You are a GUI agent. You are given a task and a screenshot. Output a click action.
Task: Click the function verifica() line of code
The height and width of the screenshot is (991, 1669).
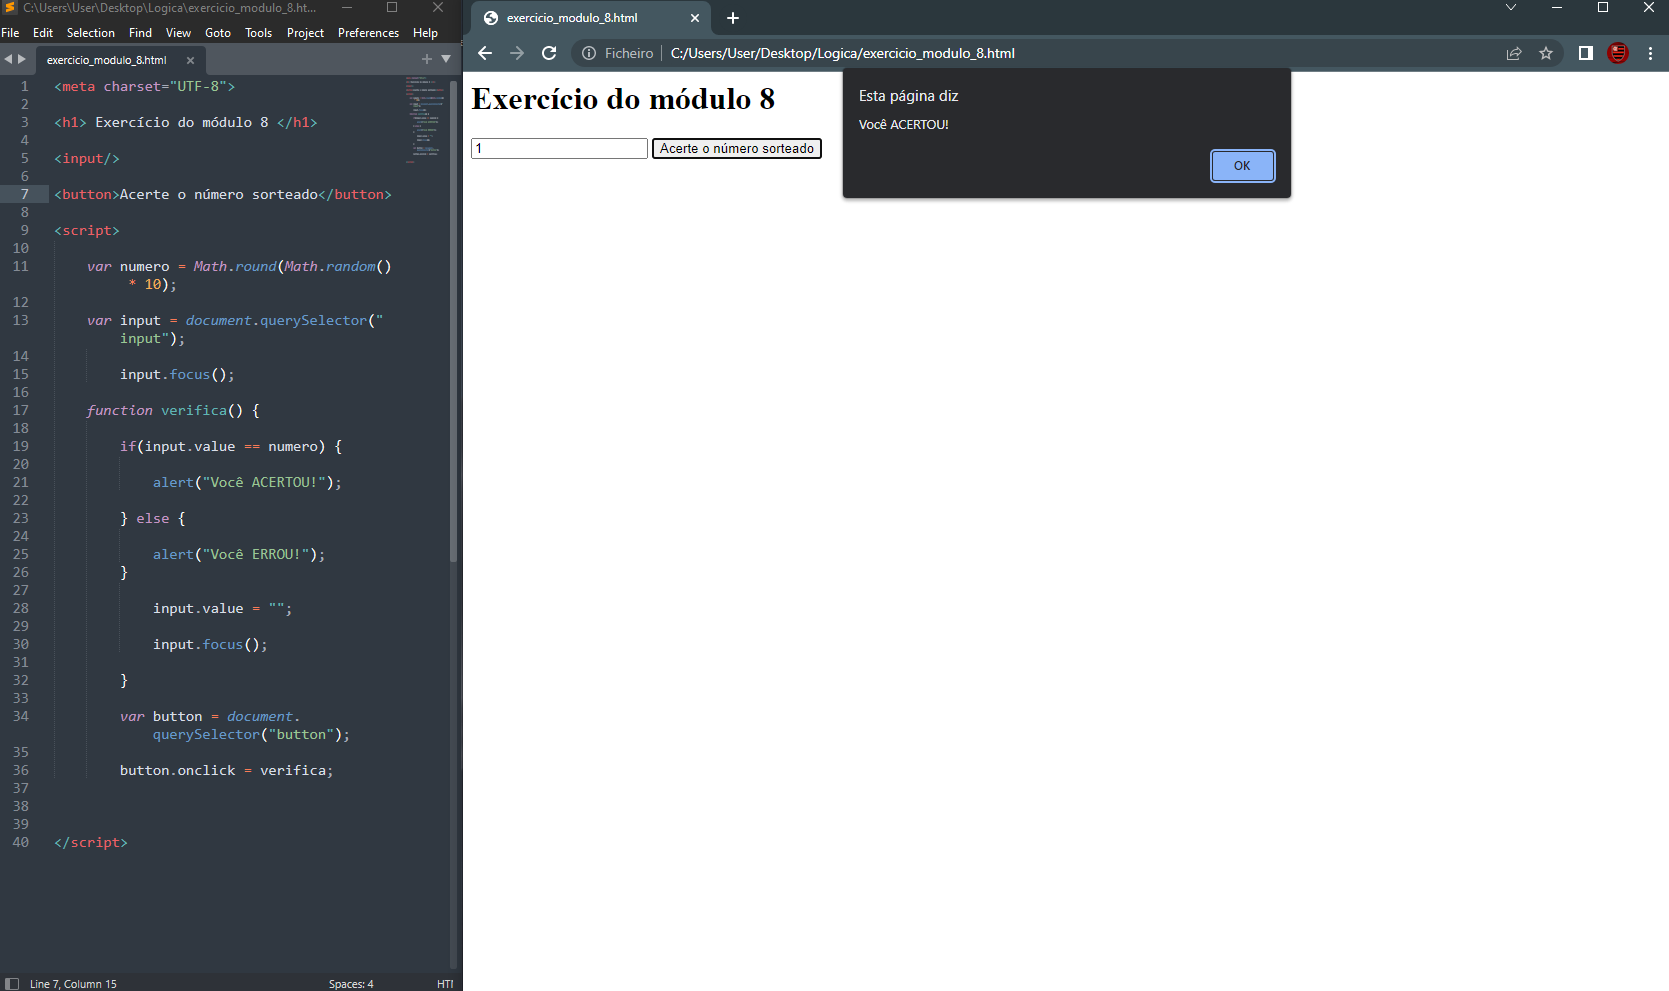(x=173, y=410)
